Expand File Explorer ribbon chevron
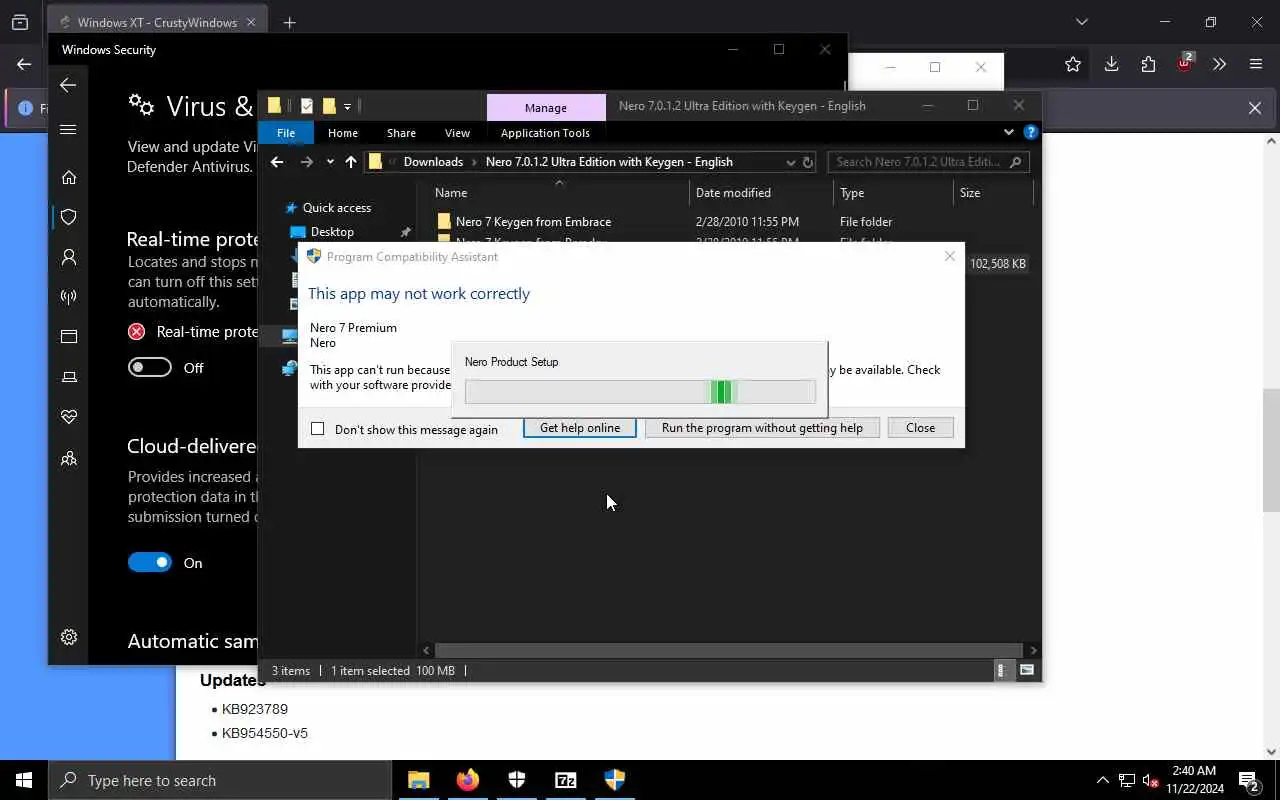 tap(1008, 132)
